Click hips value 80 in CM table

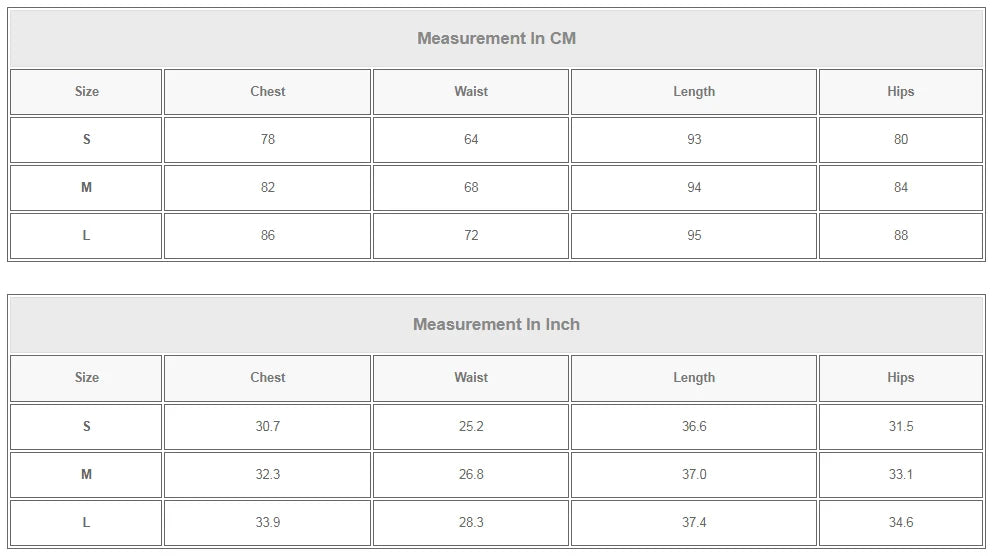900,140
